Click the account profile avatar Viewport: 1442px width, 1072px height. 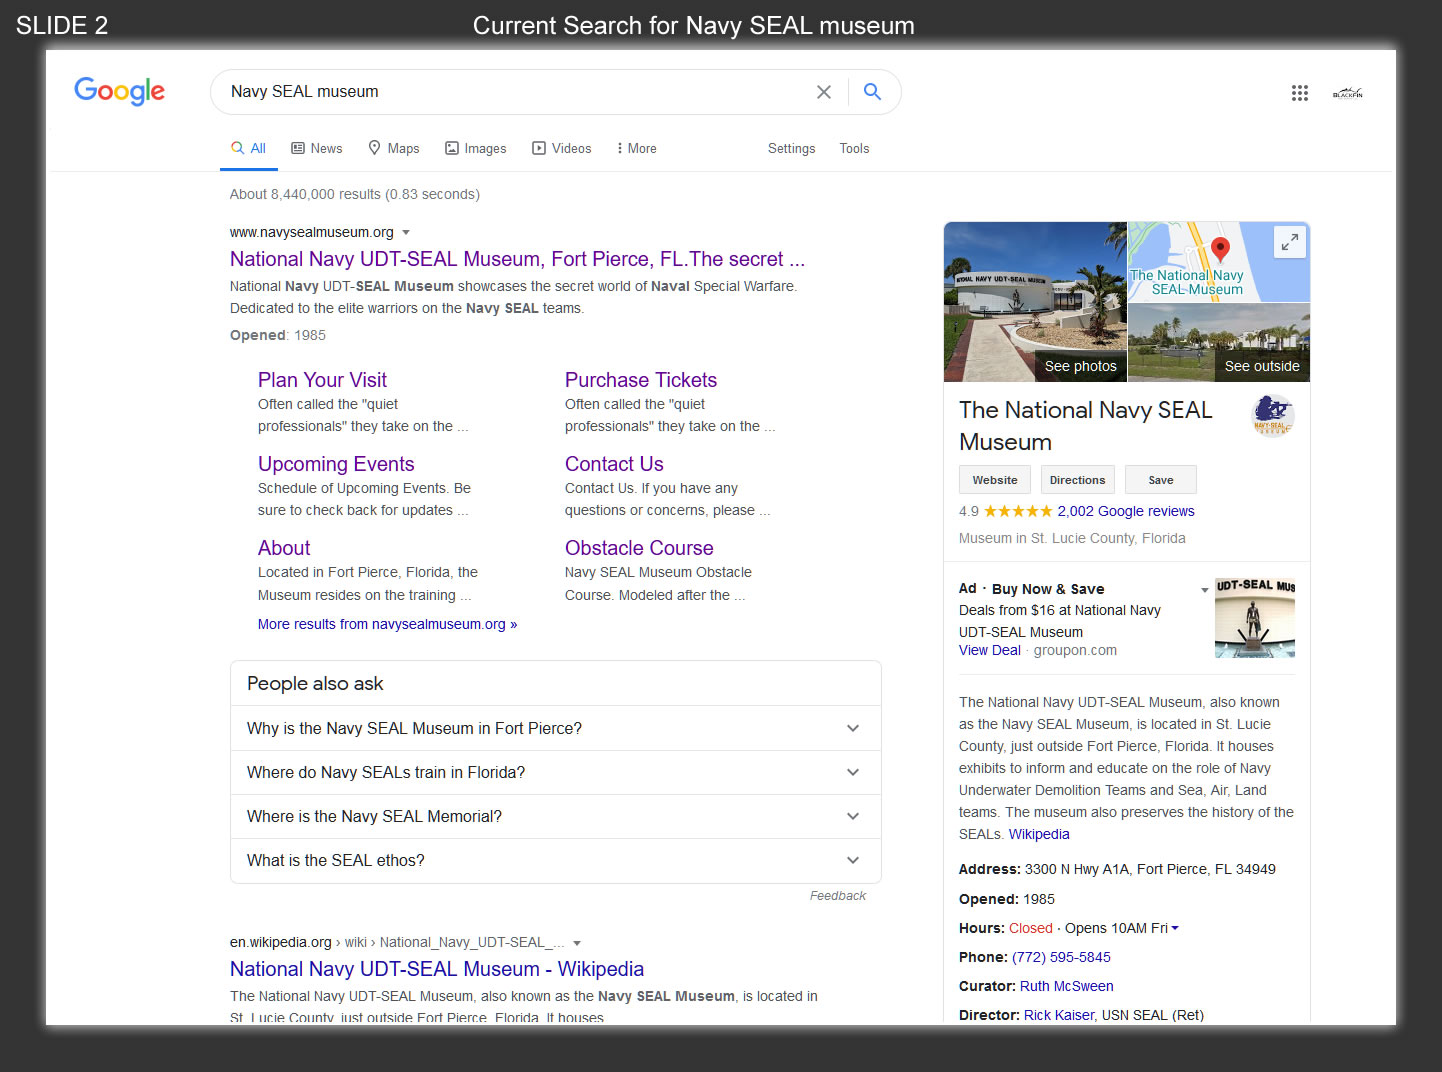pos(1347,93)
